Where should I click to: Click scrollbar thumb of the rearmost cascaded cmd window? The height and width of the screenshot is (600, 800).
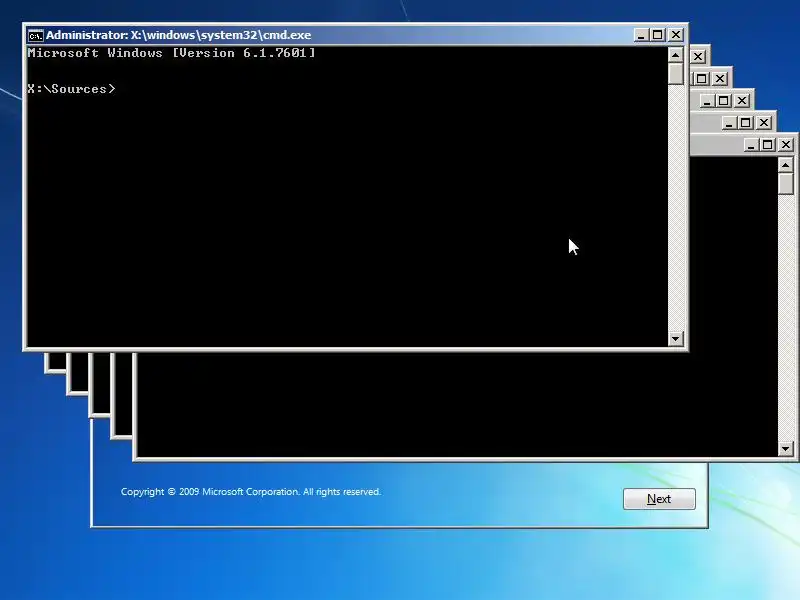786,184
